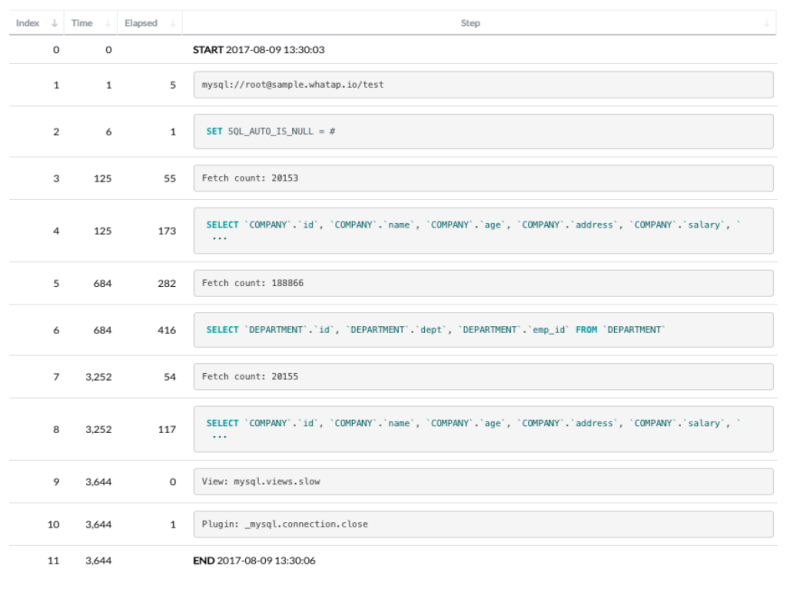Click the View: mysql.views.slow step
The width and height of the screenshot is (800, 596).
(x=483, y=481)
